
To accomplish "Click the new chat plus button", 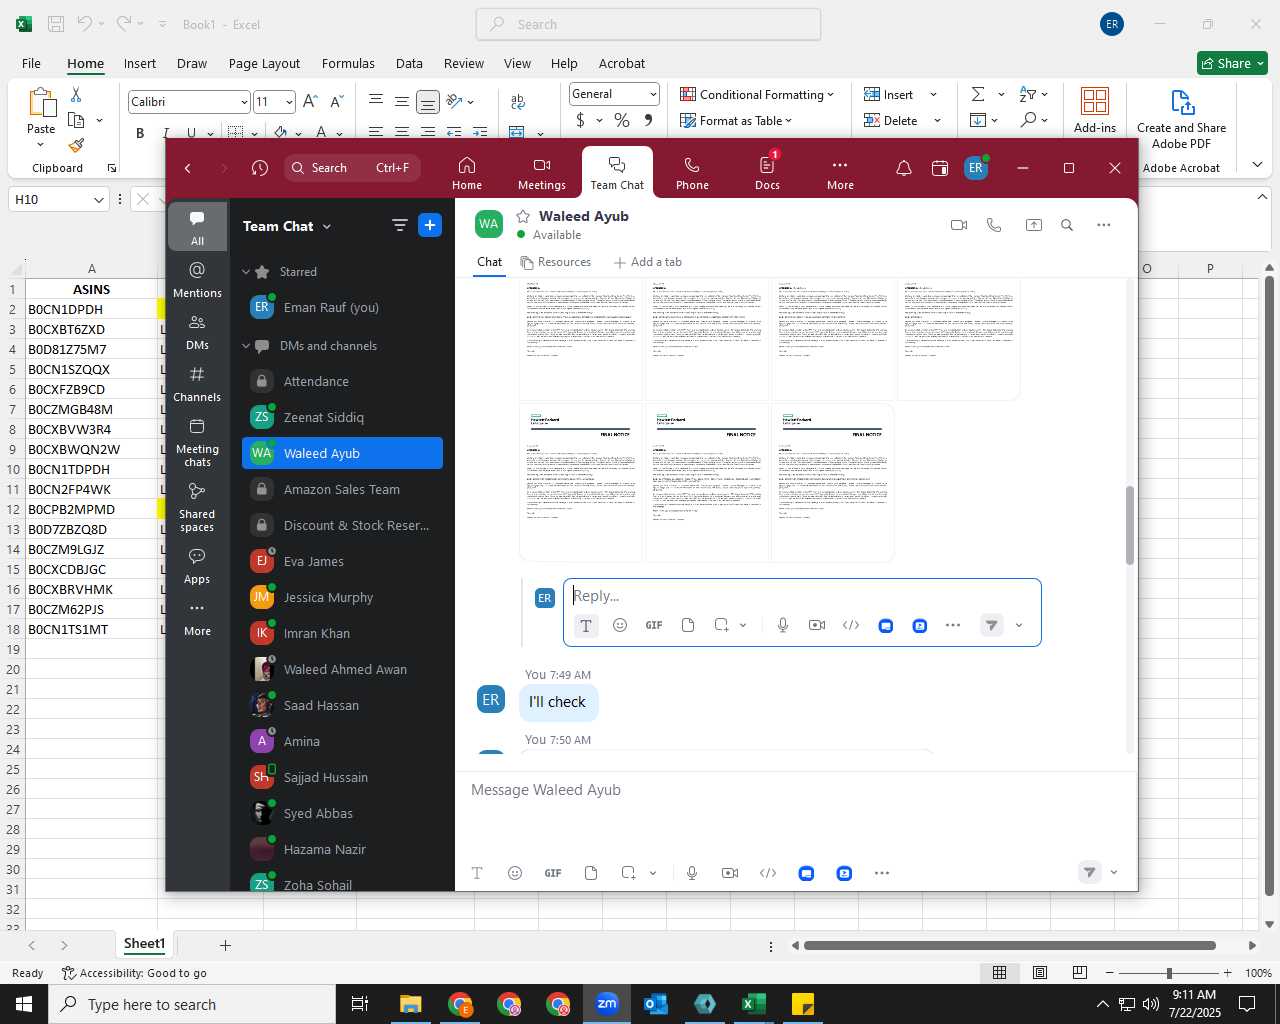I will pos(430,225).
